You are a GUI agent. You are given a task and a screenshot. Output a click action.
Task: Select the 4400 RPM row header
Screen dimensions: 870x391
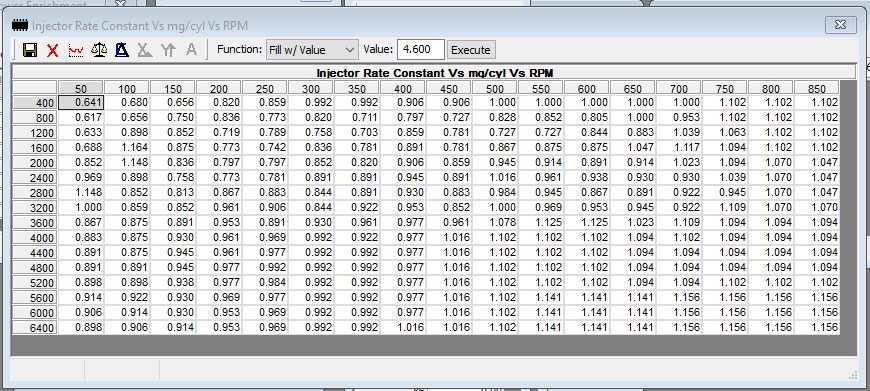pyautogui.click(x=35, y=252)
